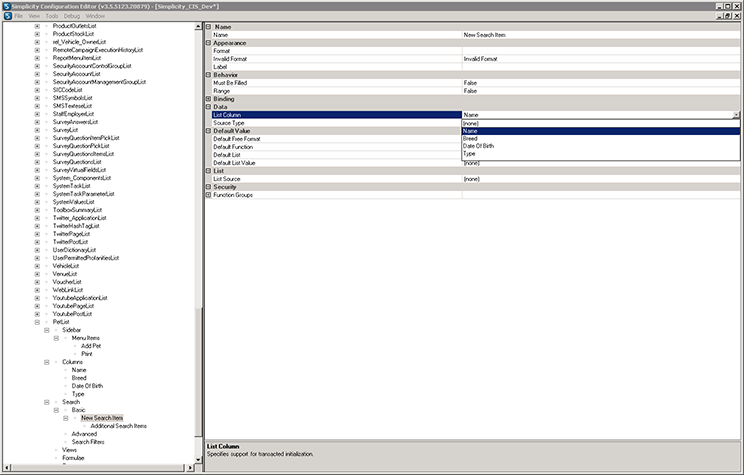Image resolution: width=744 pixels, height=475 pixels.
Task: Collapse the Behavior property category
Action: (x=208, y=75)
